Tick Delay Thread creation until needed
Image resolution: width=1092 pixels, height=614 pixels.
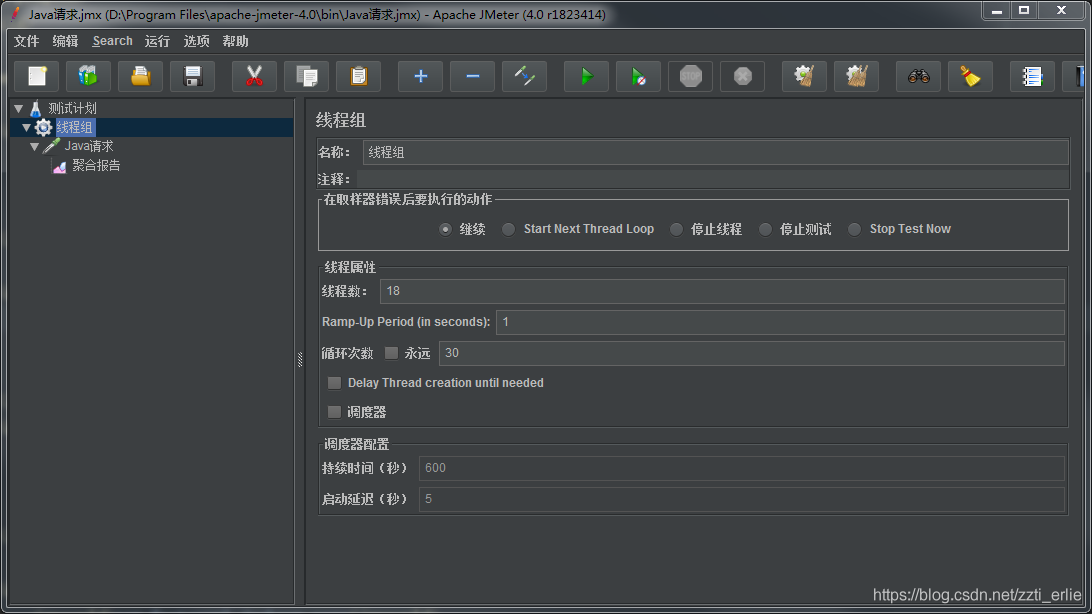(x=334, y=383)
